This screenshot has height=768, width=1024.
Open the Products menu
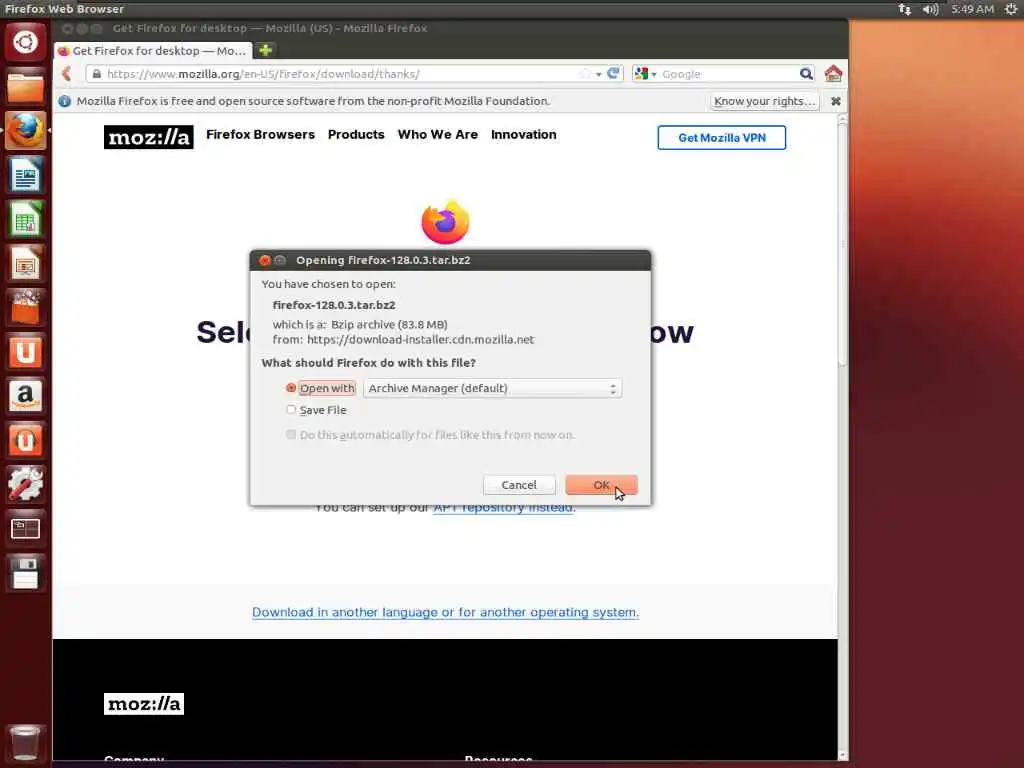coord(356,135)
